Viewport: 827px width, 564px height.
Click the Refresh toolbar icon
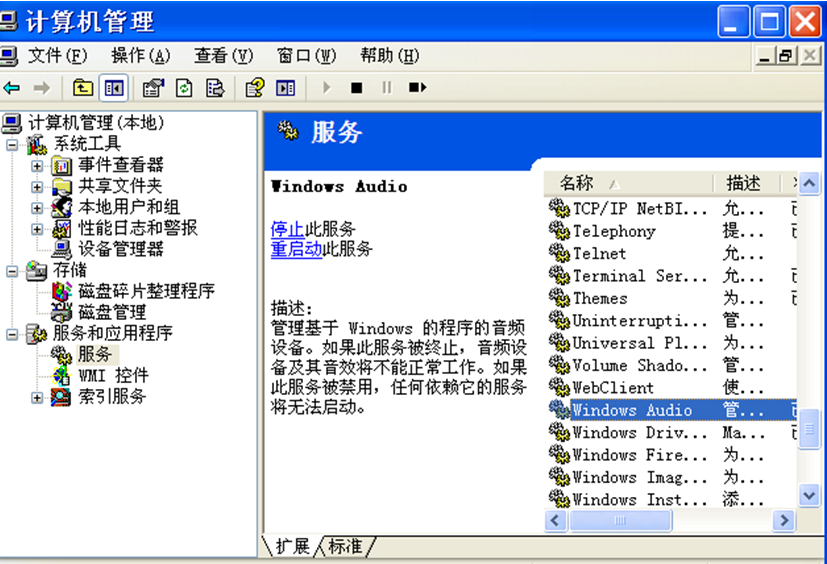[184, 88]
